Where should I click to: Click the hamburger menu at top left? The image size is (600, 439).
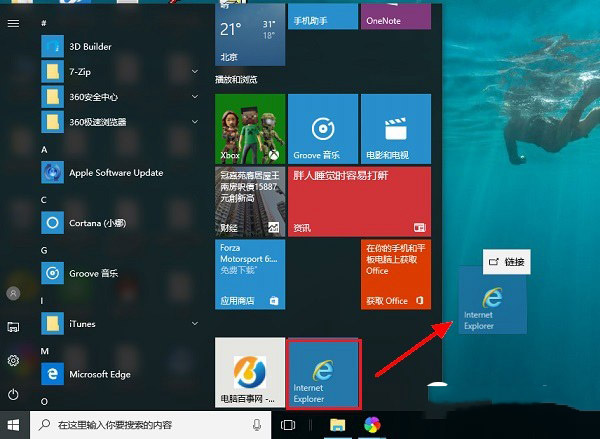point(14,22)
